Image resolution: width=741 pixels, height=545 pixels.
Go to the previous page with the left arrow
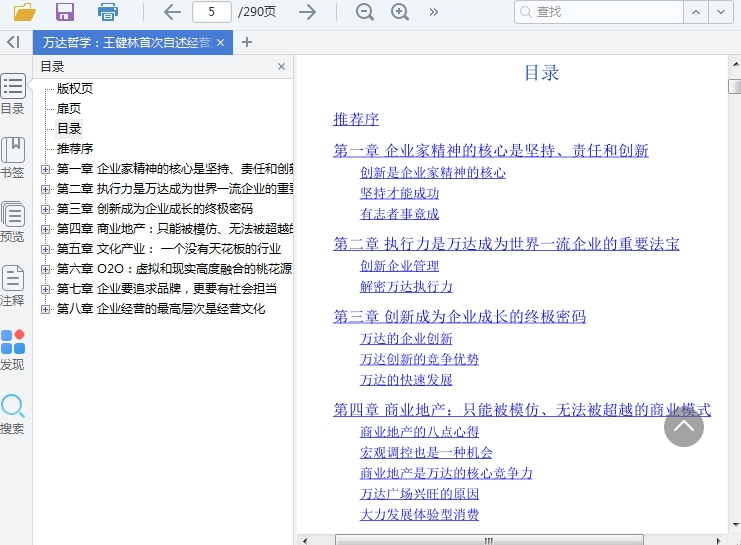point(172,12)
